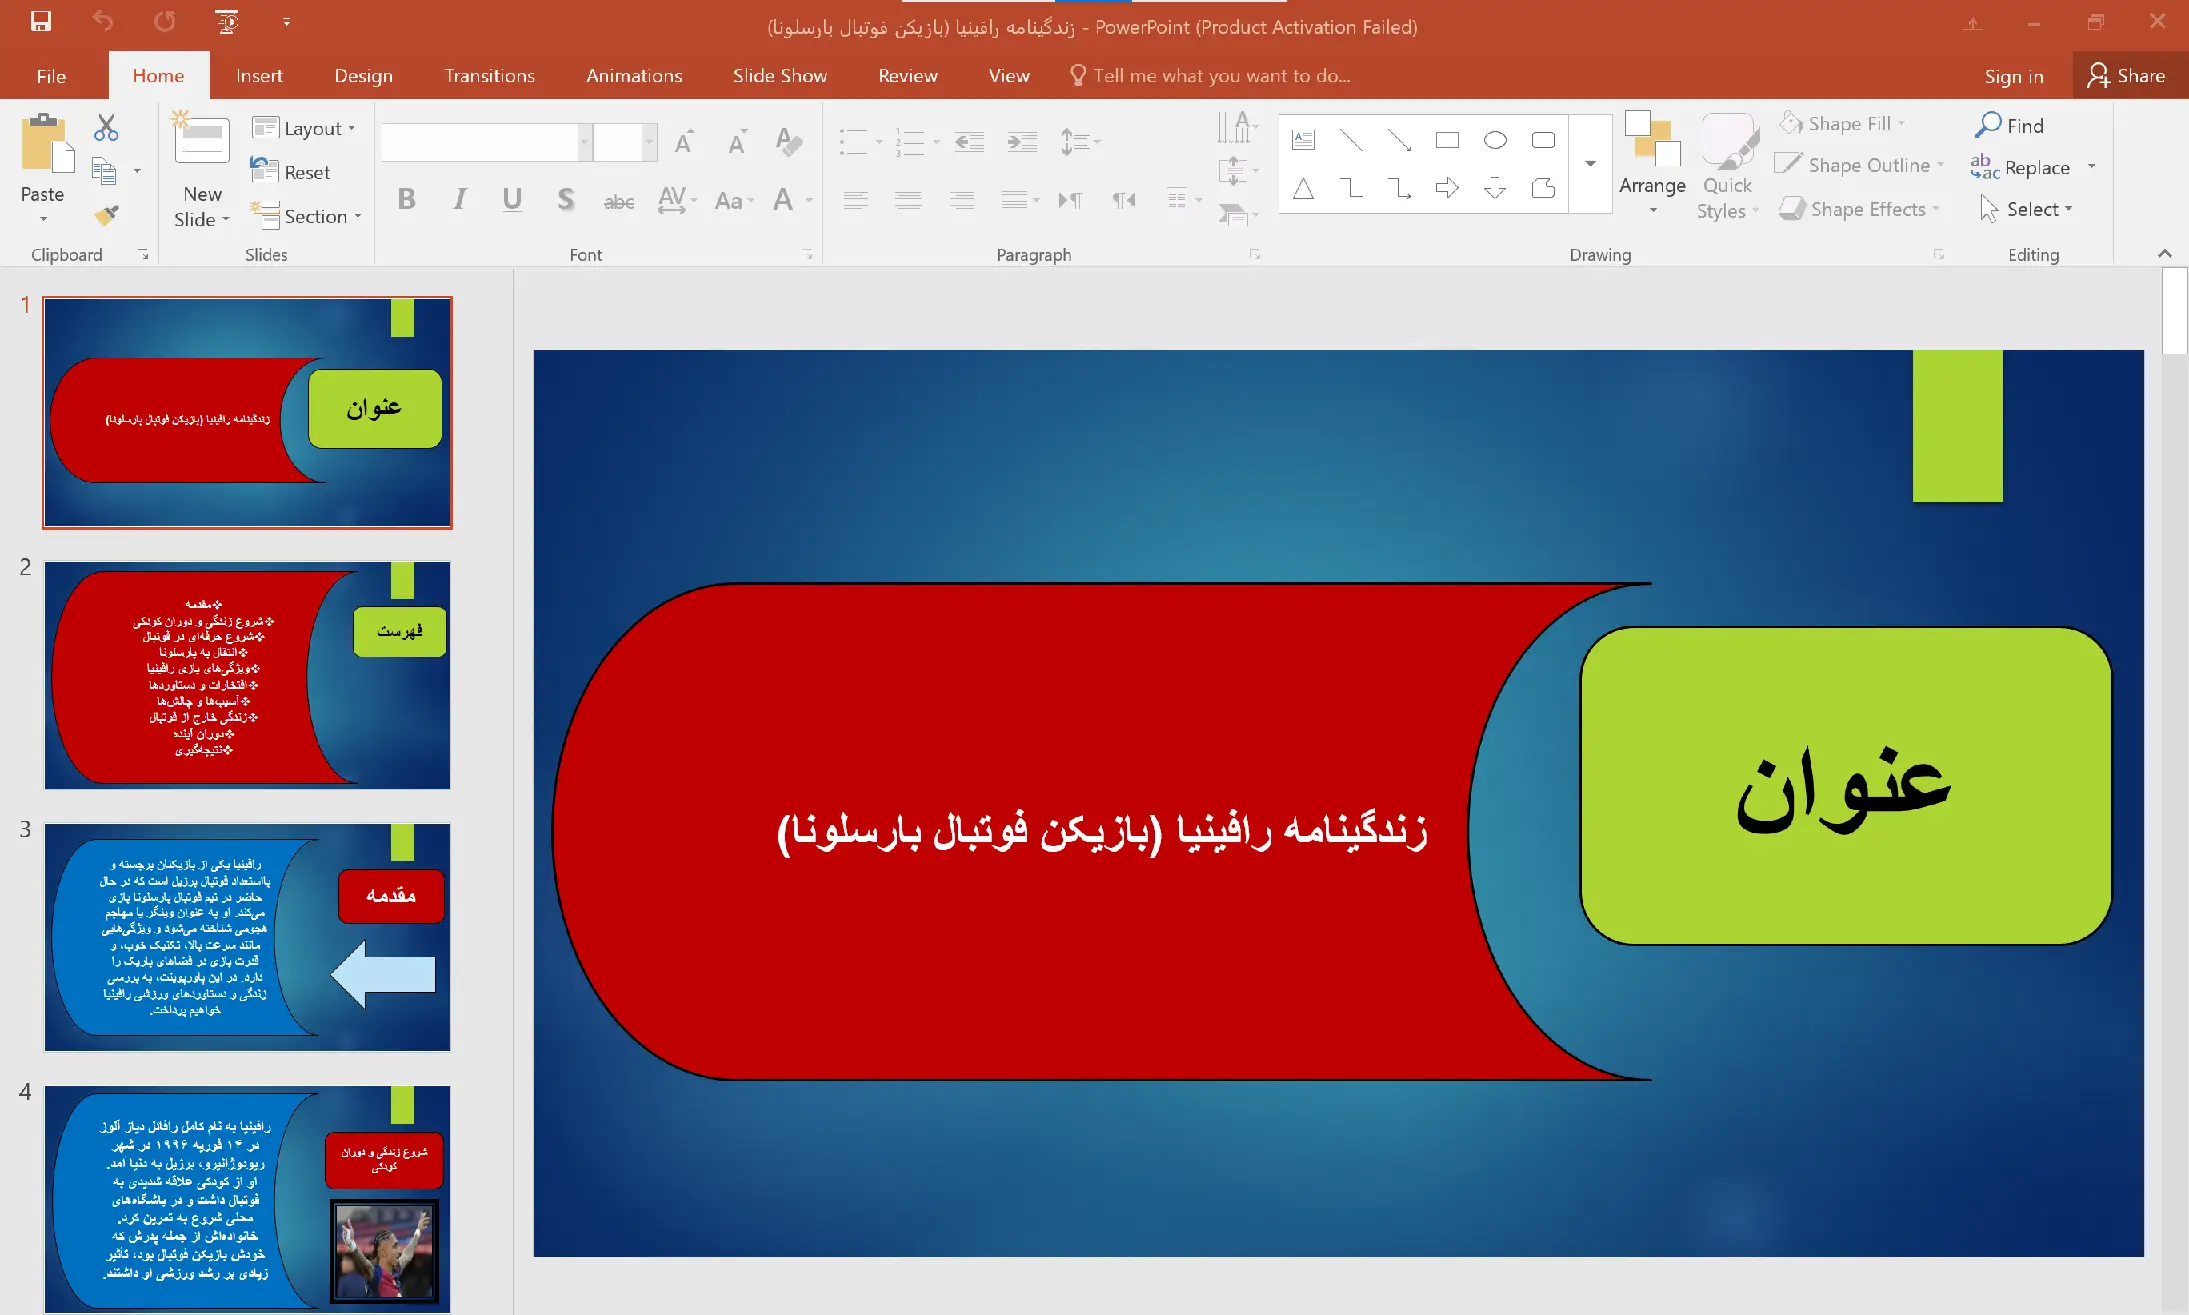Decrease list indent level icon
Viewport: 2189px width, 1315px height.
tap(969, 142)
